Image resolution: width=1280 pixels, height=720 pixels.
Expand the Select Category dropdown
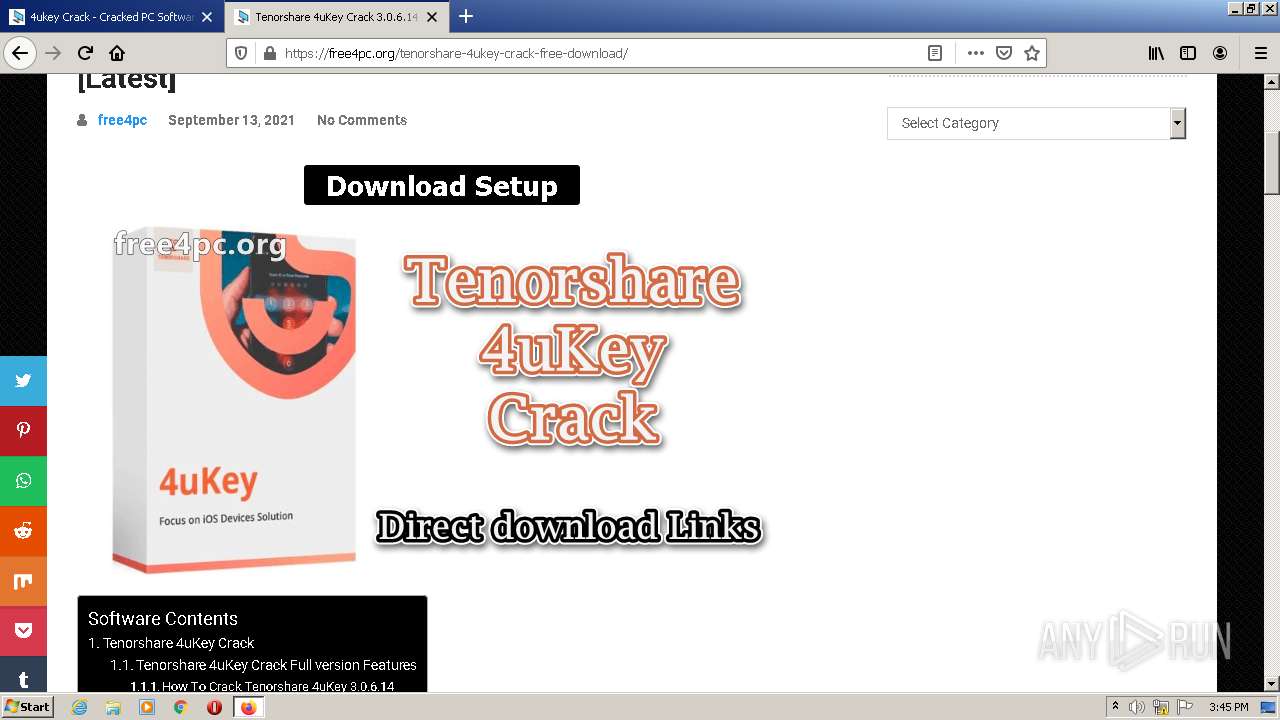(1036, 123)
